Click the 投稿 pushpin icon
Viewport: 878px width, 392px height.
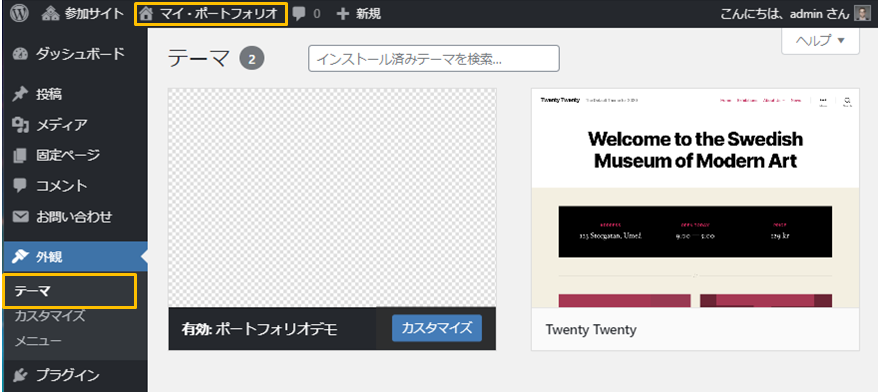20,94
